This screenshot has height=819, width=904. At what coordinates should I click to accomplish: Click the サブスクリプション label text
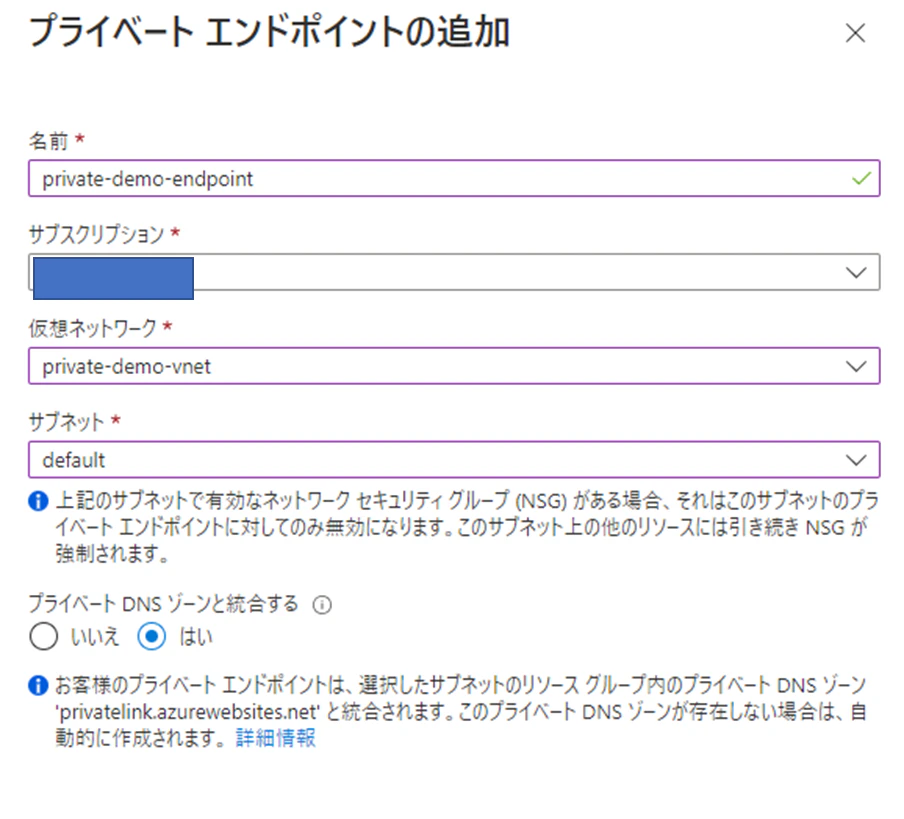point(96,235)
